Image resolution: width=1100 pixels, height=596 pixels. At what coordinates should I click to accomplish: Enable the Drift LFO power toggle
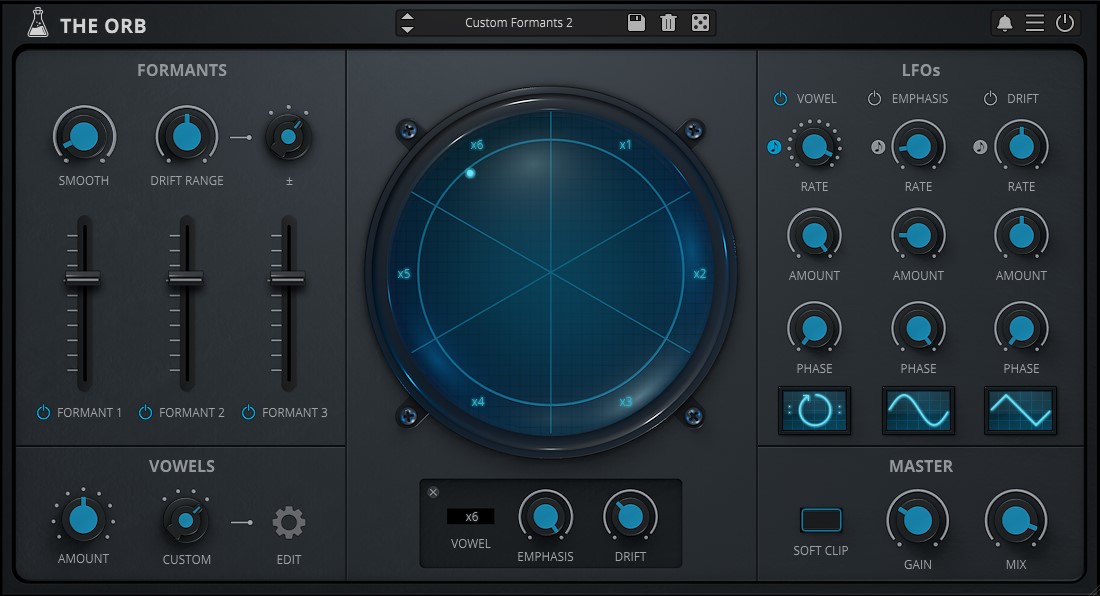pyautogui.click(x=990, y=99)
